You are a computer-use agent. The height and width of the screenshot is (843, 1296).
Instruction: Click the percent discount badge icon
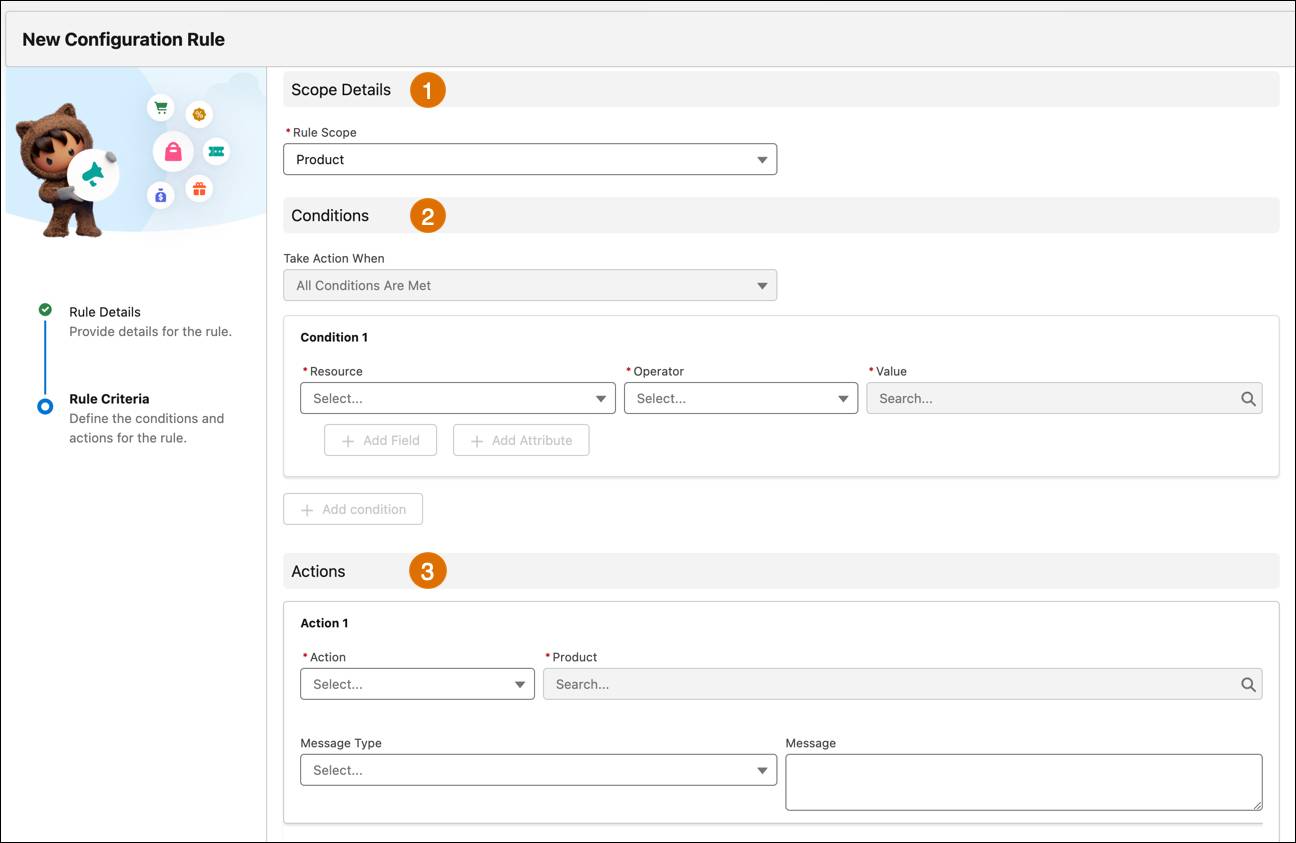pyautogui.click(x=199, y=114)
